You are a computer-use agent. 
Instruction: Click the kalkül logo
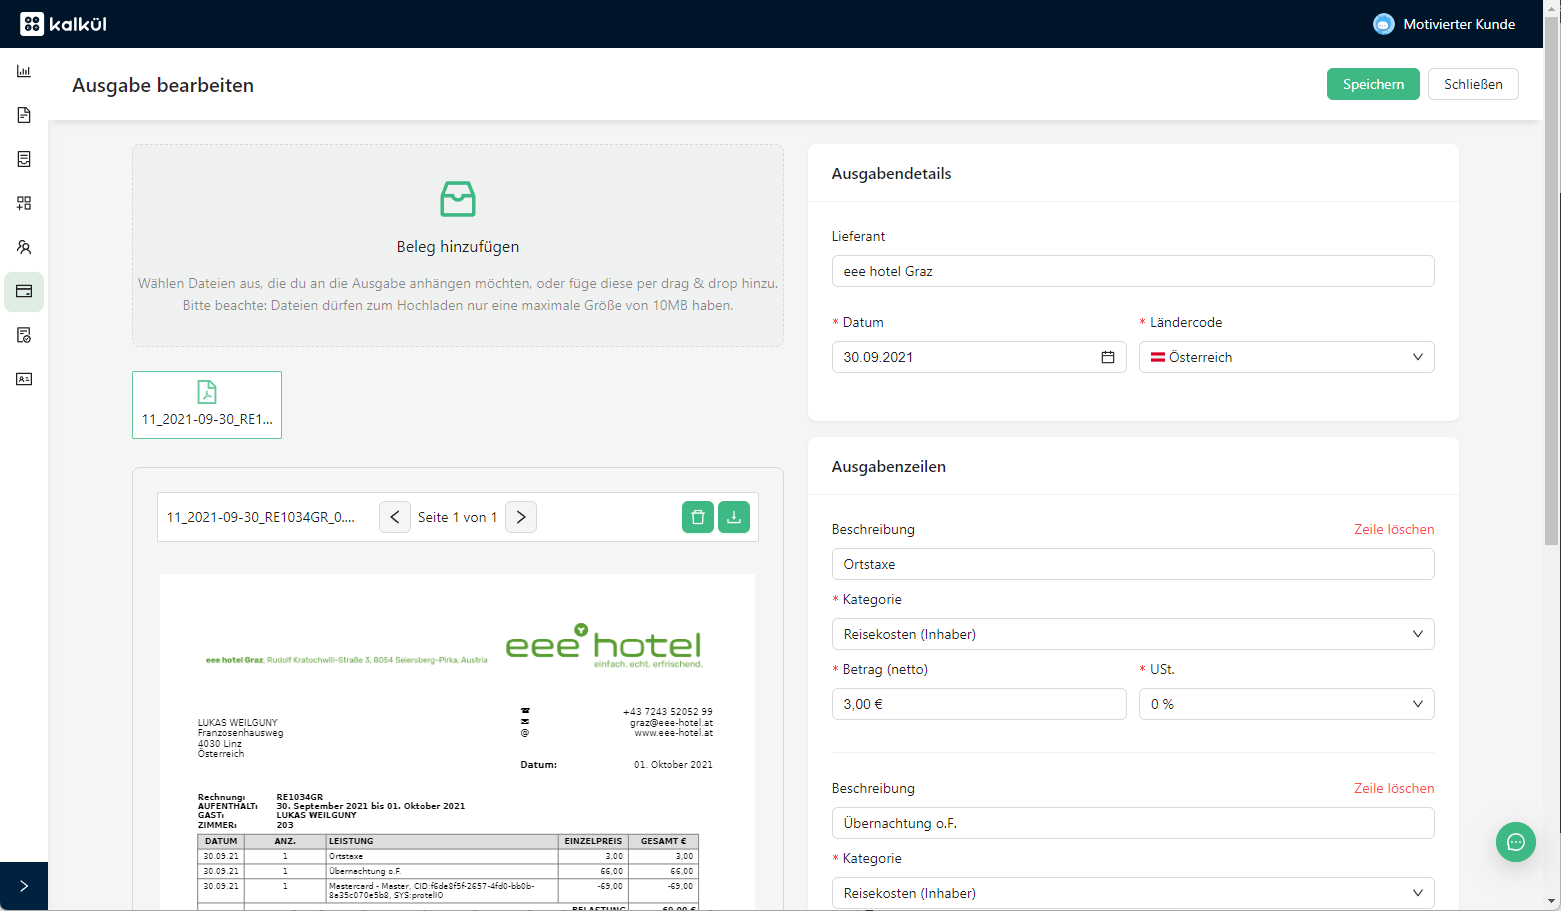pos(64,24)
